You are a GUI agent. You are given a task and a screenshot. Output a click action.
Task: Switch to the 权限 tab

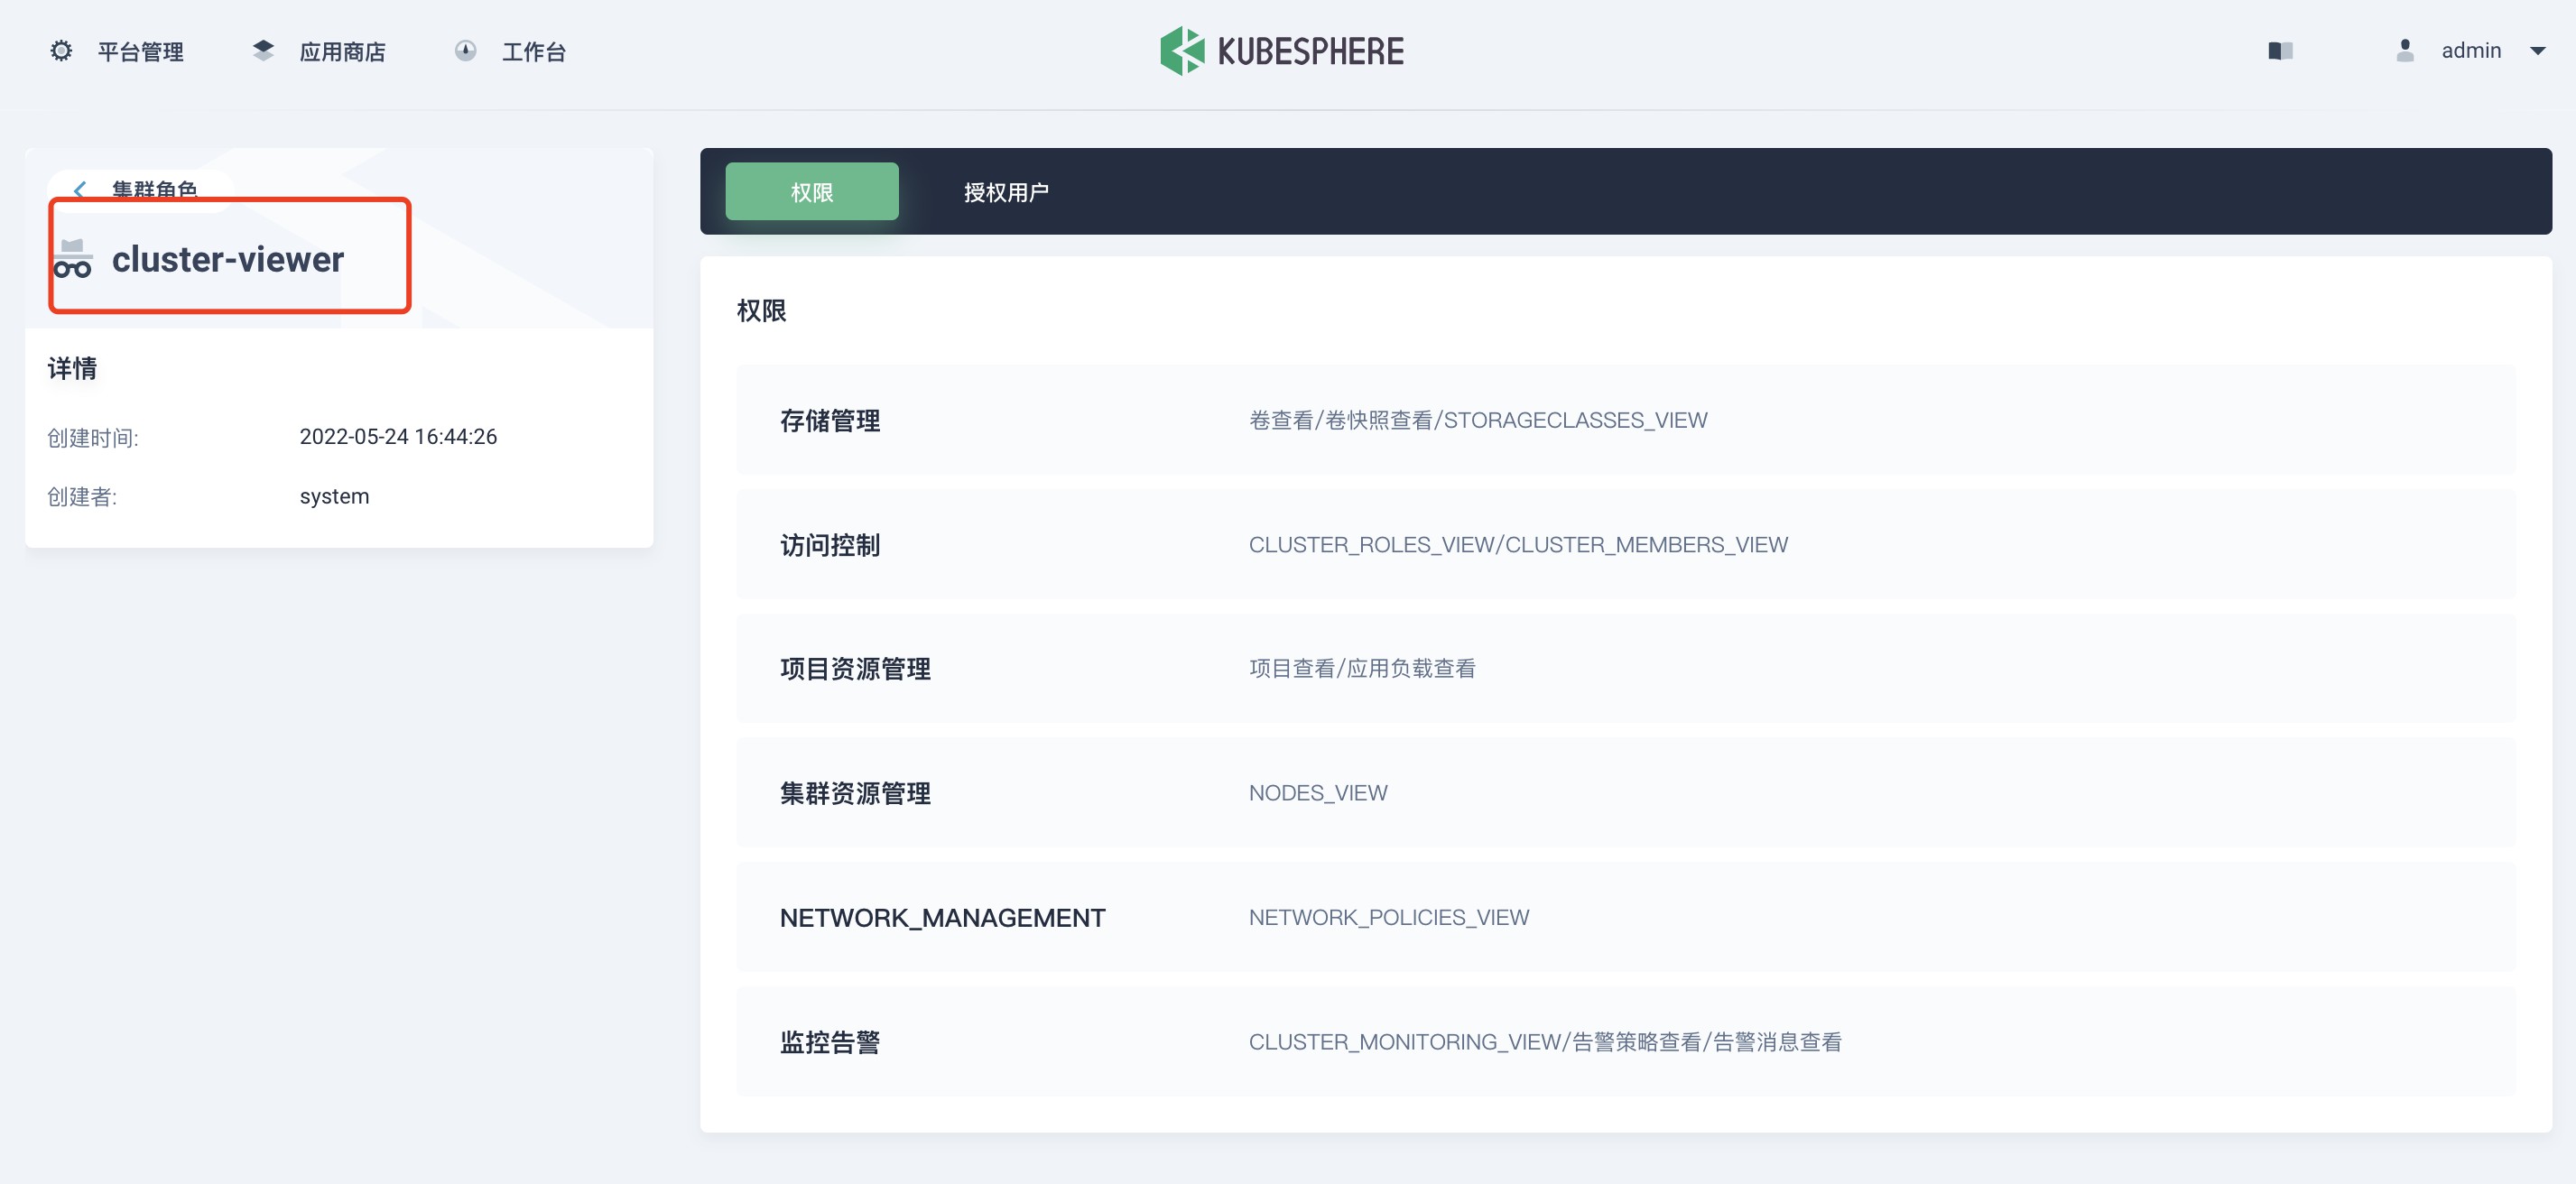click(811, 192)
